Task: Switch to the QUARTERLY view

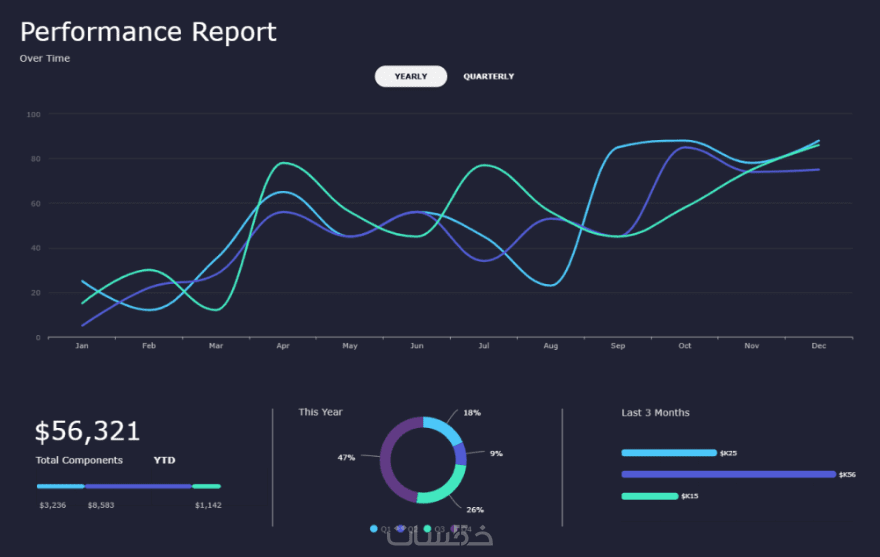Action: tap(488, 76)
